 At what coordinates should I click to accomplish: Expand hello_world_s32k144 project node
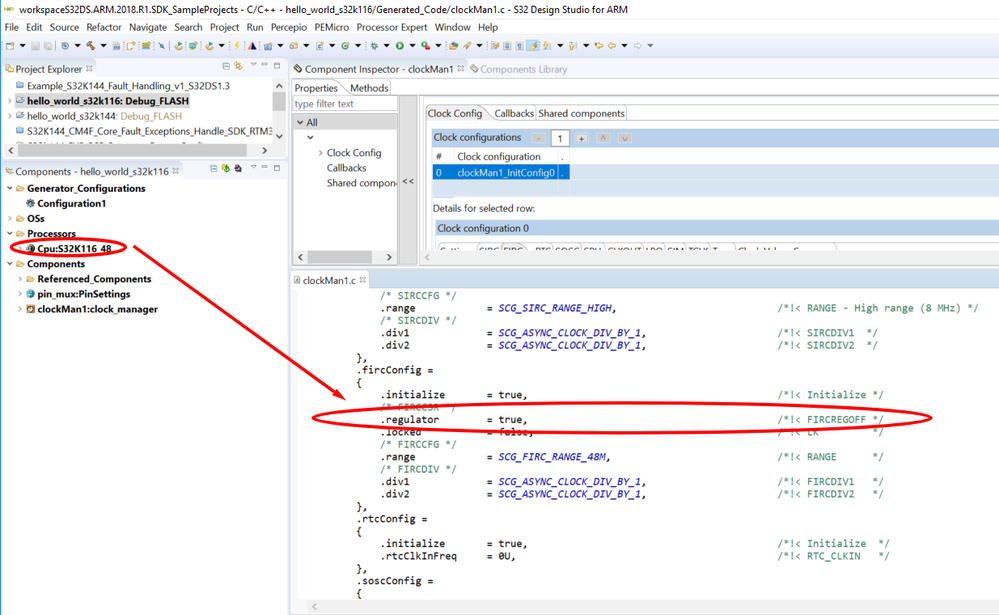[10, 116]
